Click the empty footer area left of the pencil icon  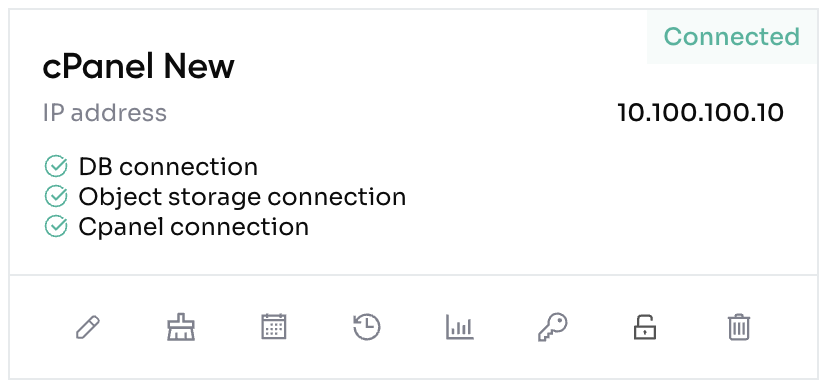(x=41, y=327)
